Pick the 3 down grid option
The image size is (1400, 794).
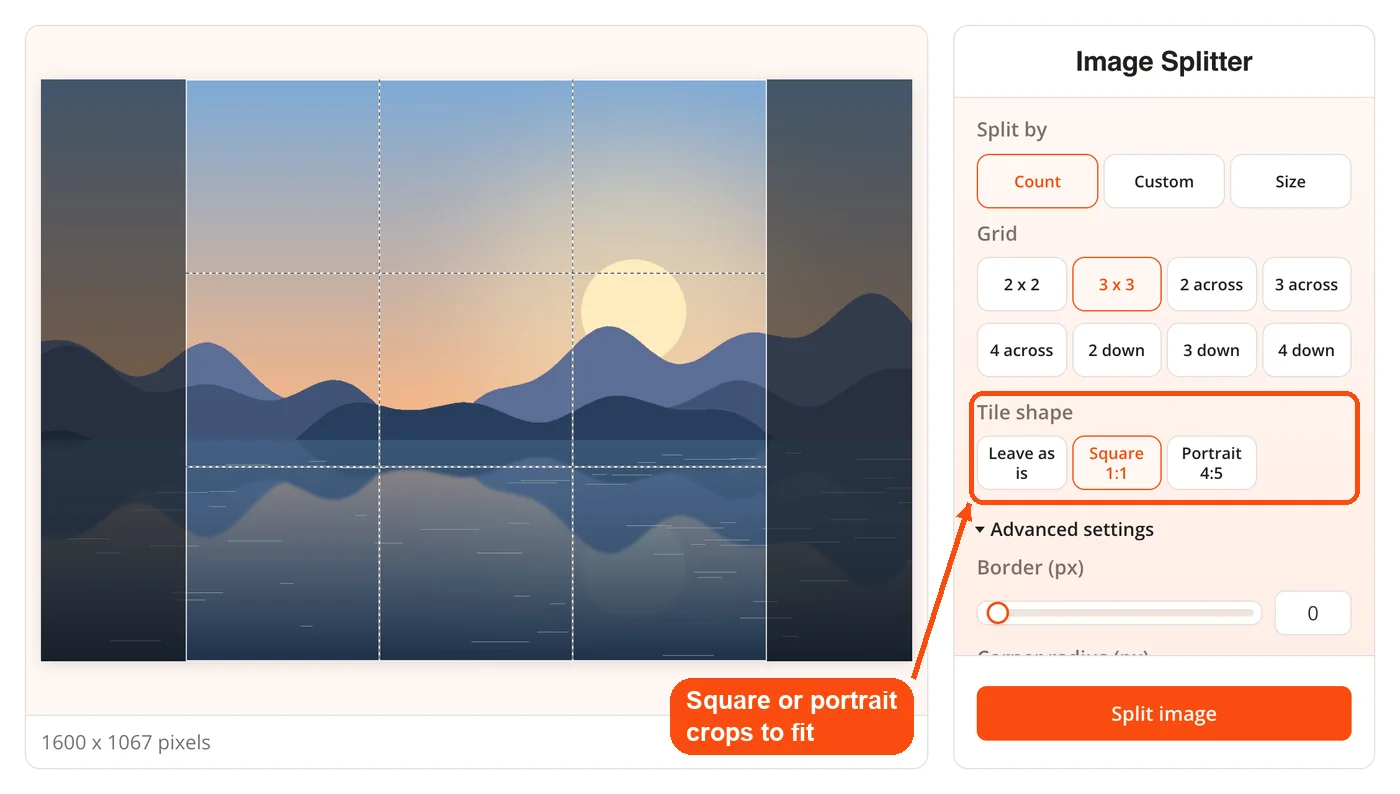pyautogui.click(x=1211, y=350)
